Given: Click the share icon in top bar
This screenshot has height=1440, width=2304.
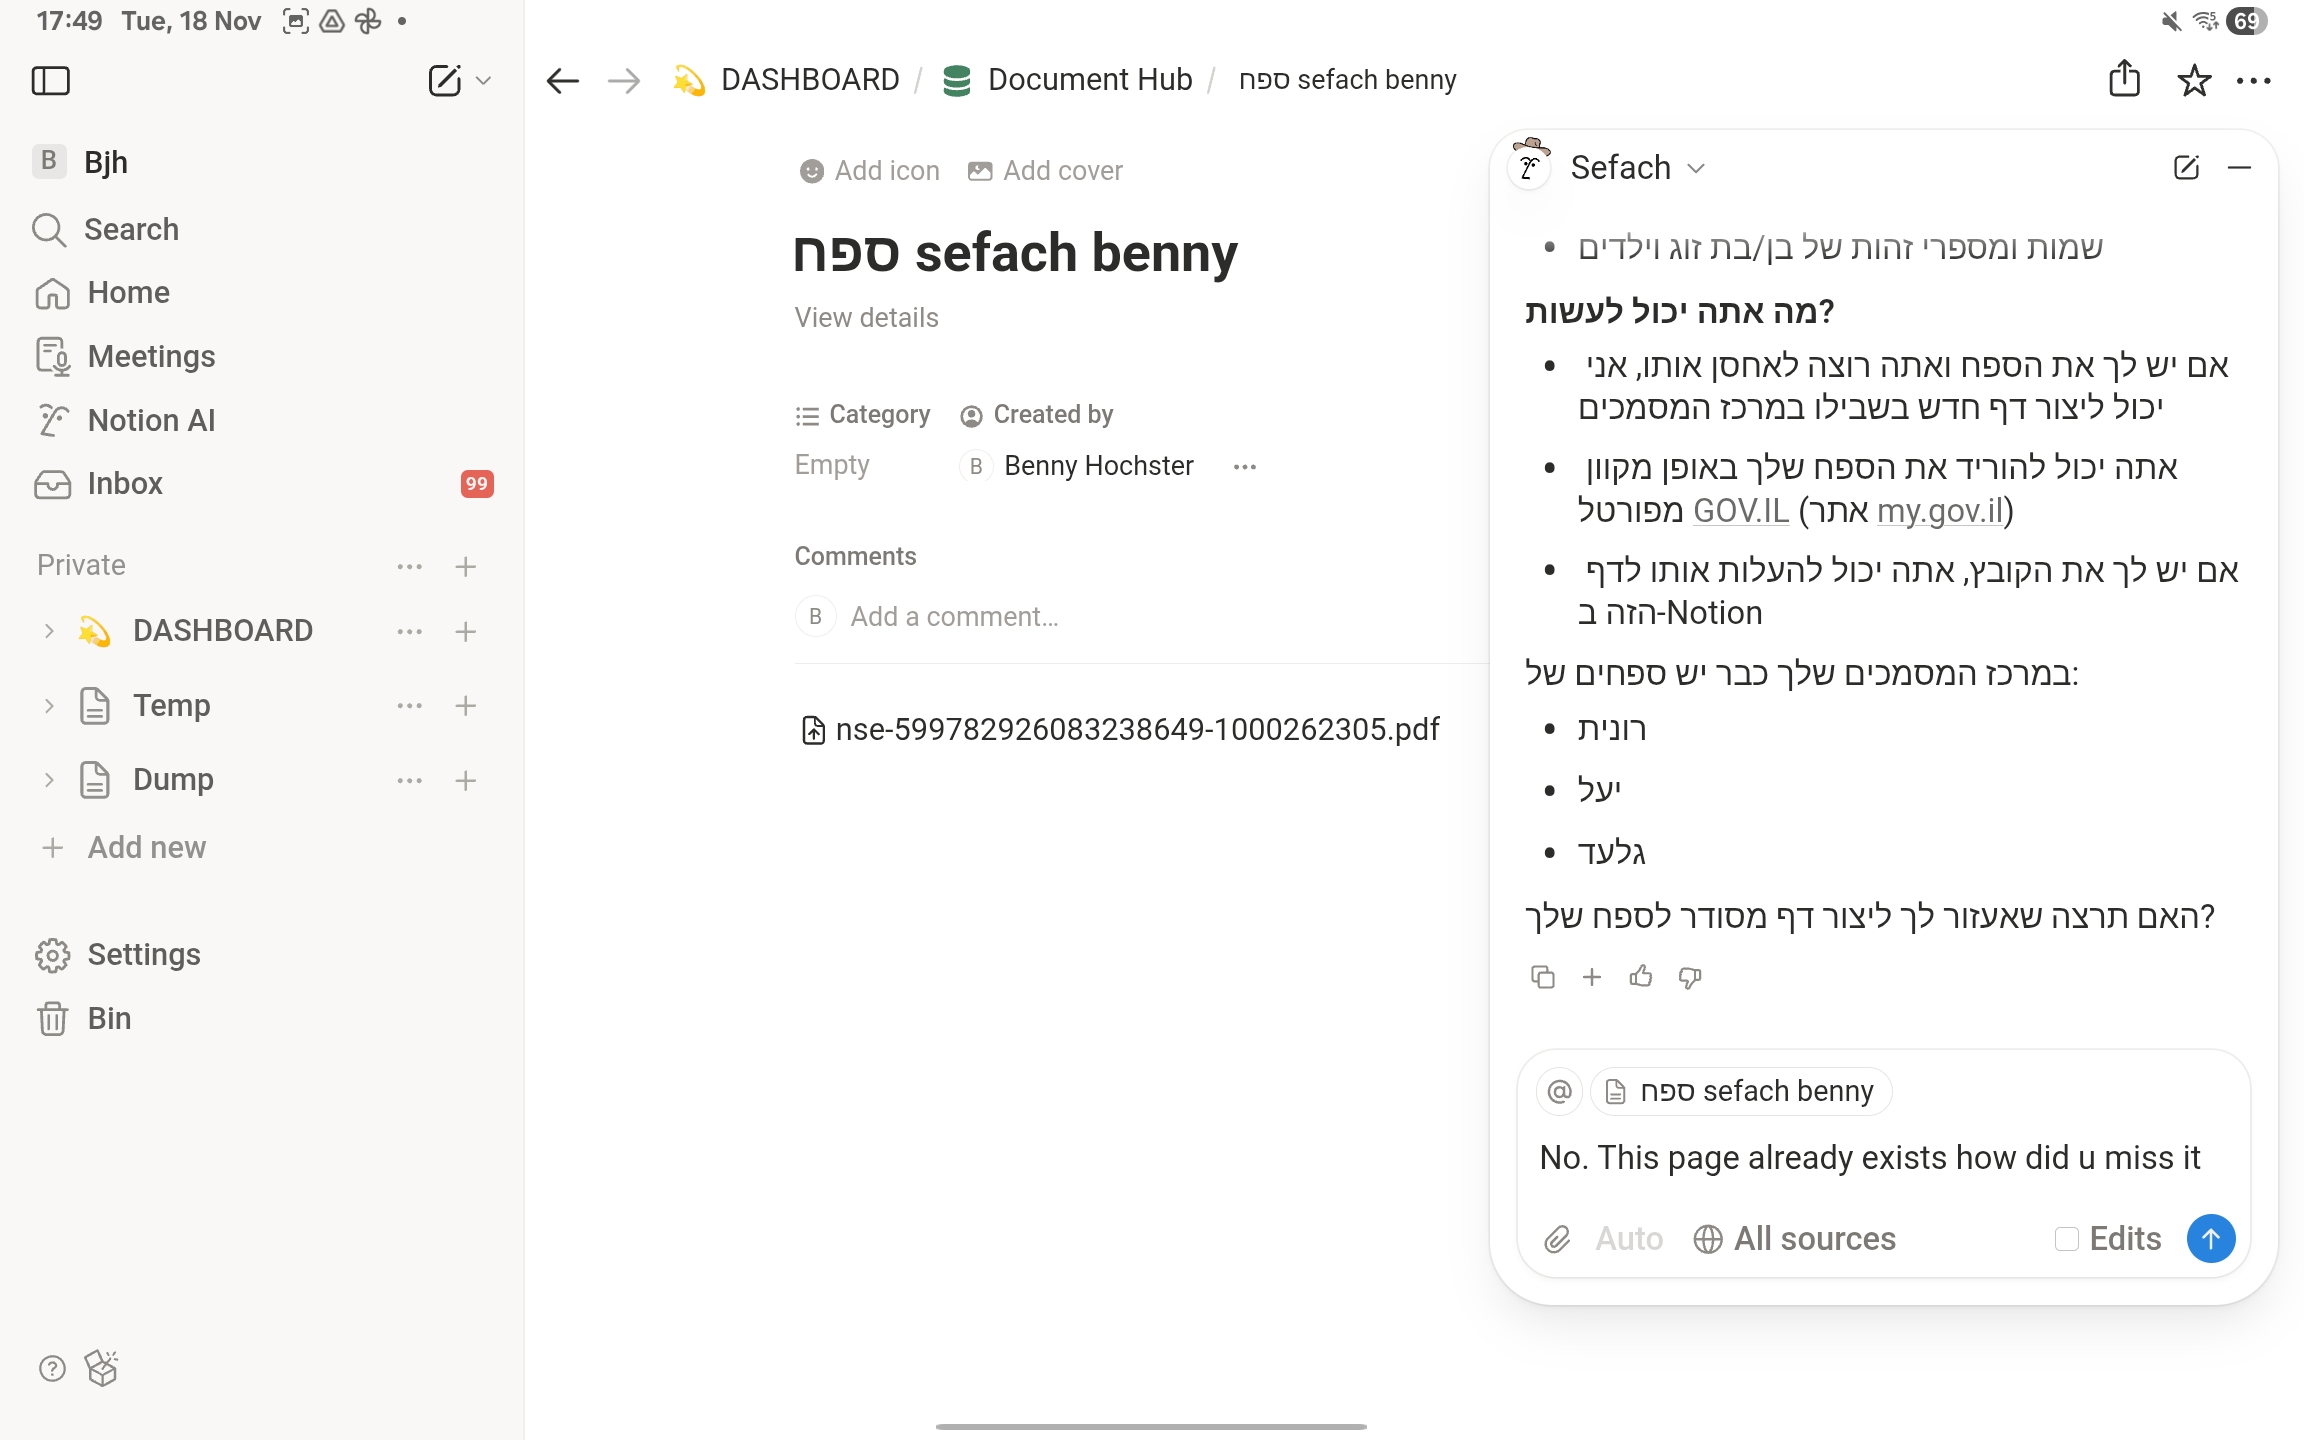Looking at the screenshot, I should pyautogui.click(x=2124, y=80).
